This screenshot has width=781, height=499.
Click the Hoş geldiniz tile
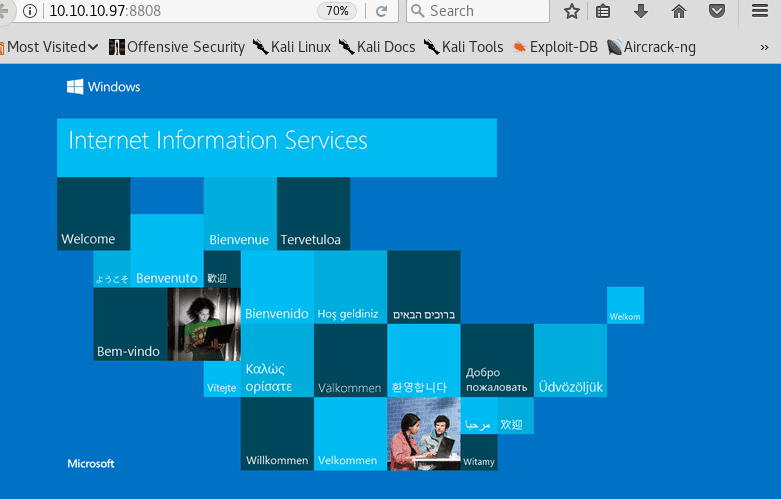(x=350, y=287)
